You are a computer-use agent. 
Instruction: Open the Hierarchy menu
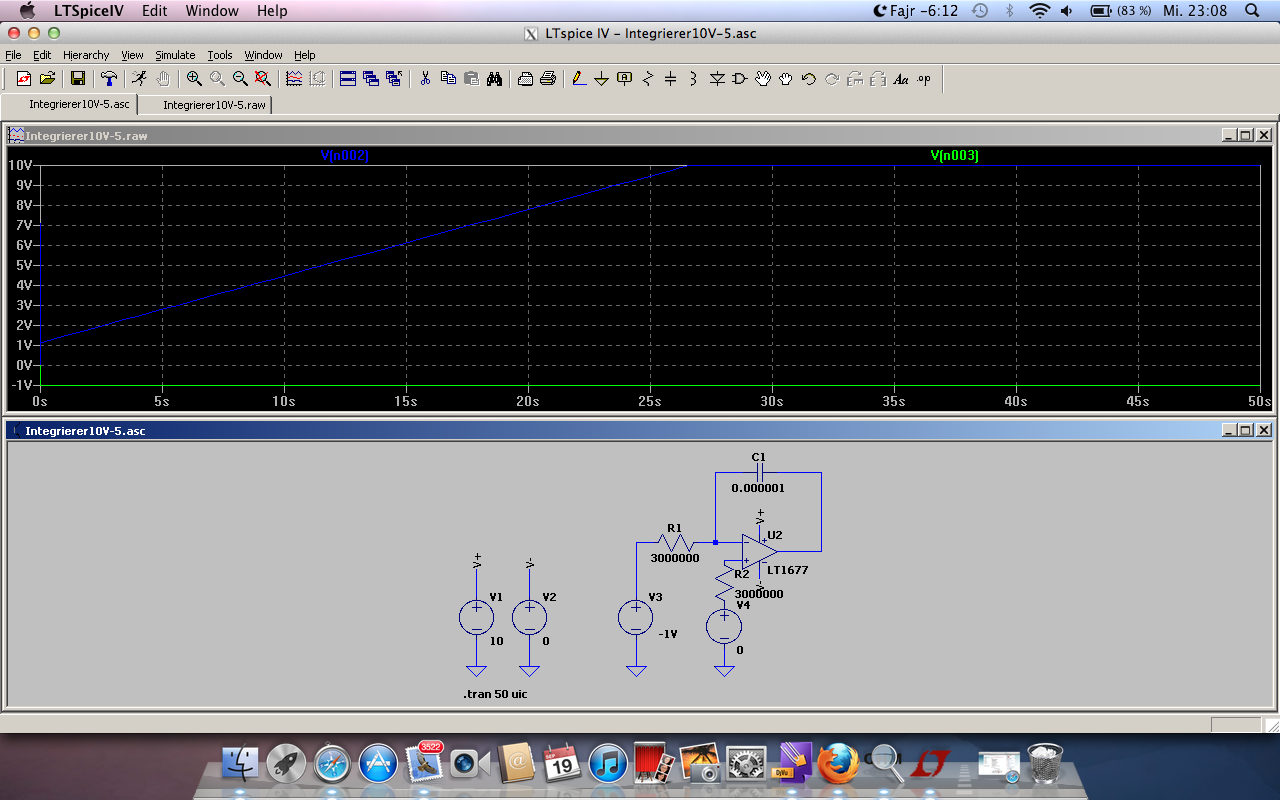click(86, 55)
